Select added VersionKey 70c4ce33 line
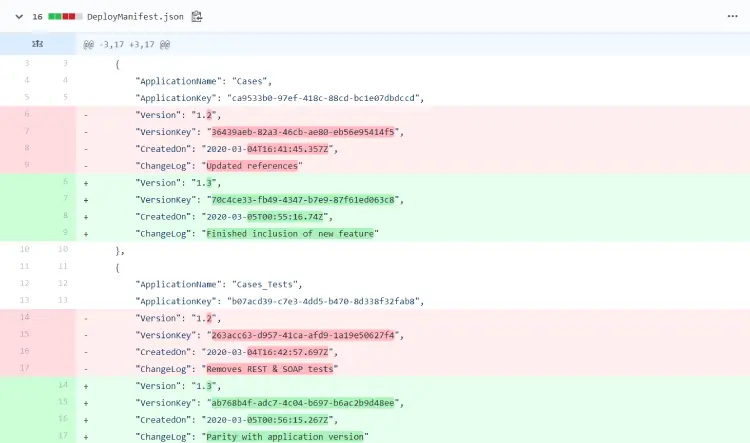Viewport: 750px width, 443px height. click(270, 200)
